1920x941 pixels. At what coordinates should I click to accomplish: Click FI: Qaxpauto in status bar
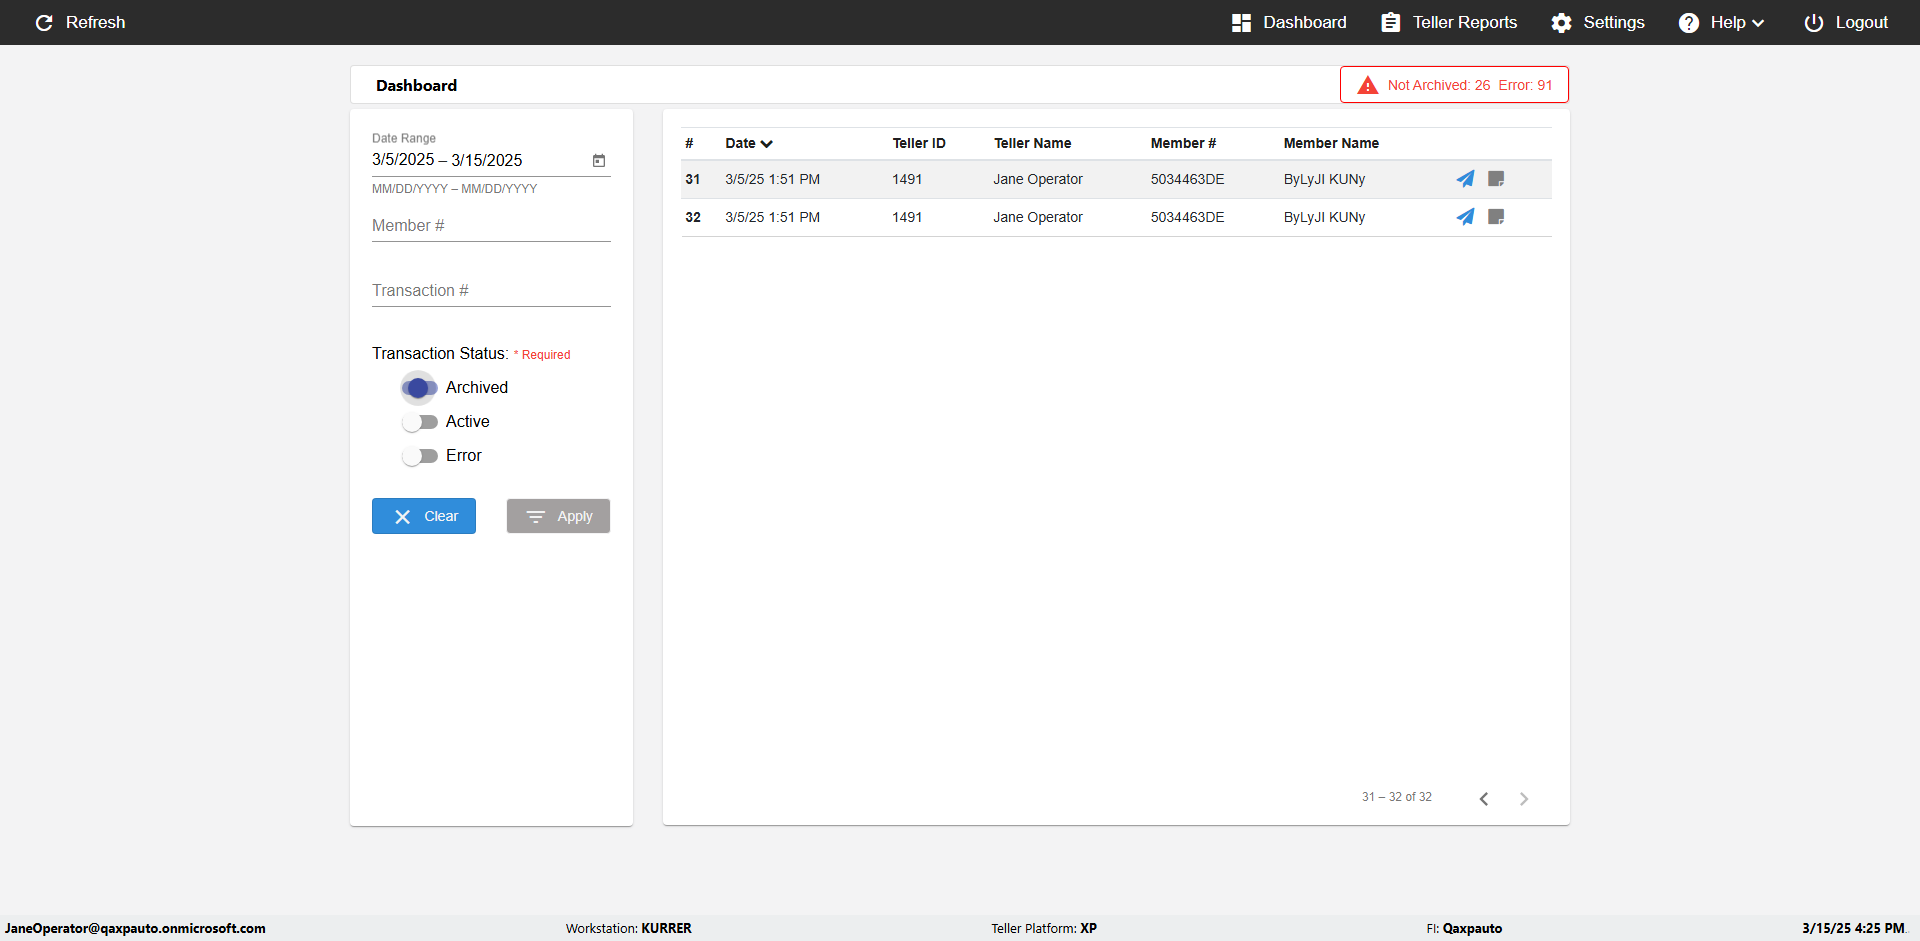[x=1464, y=928]
